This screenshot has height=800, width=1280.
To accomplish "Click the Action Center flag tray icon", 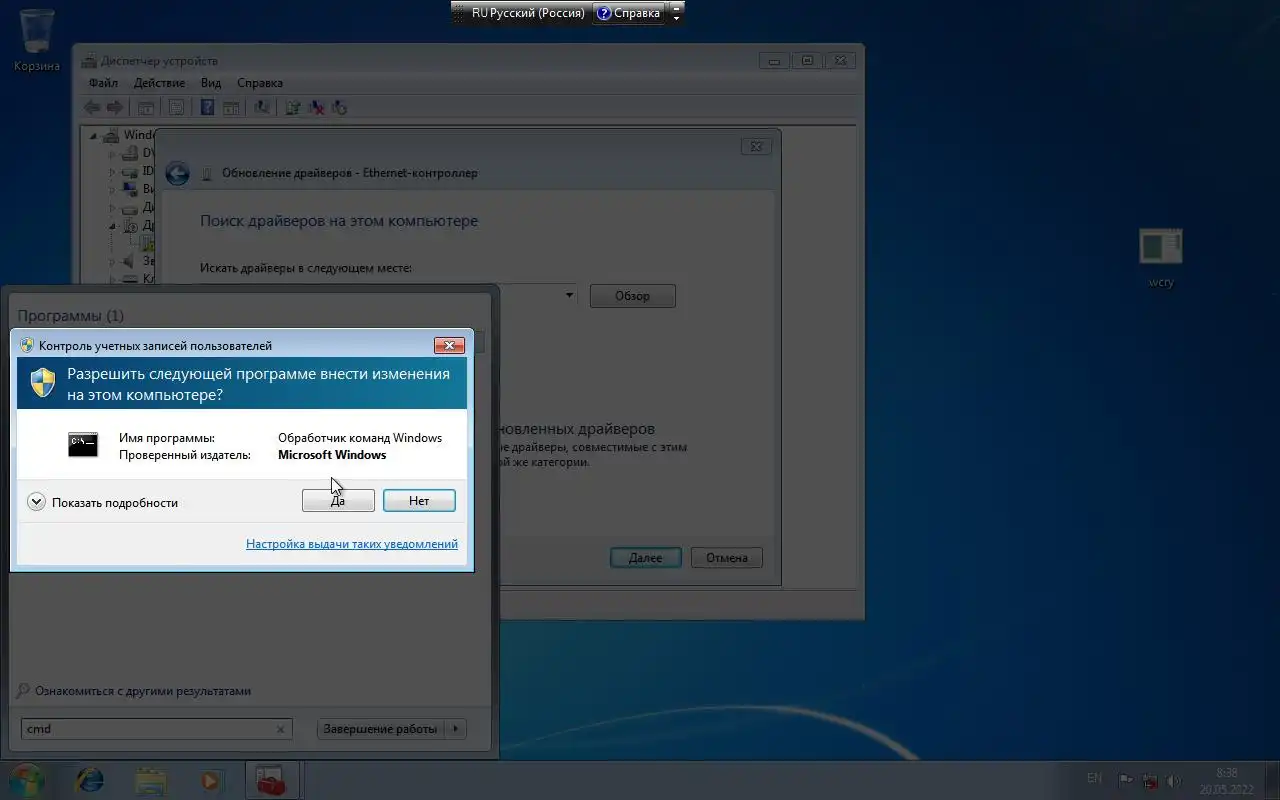I will (x=1126, y=780).
